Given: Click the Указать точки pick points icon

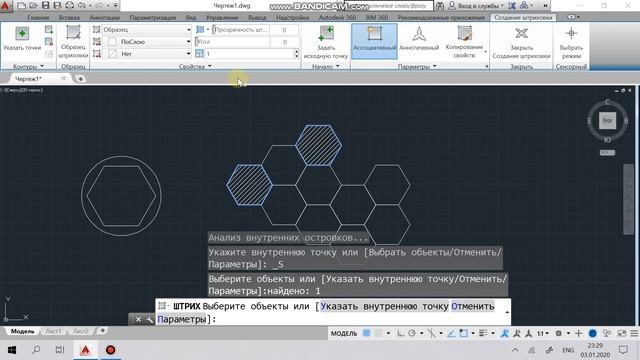Looking at the screenshot, I should [x=22, y=33].
